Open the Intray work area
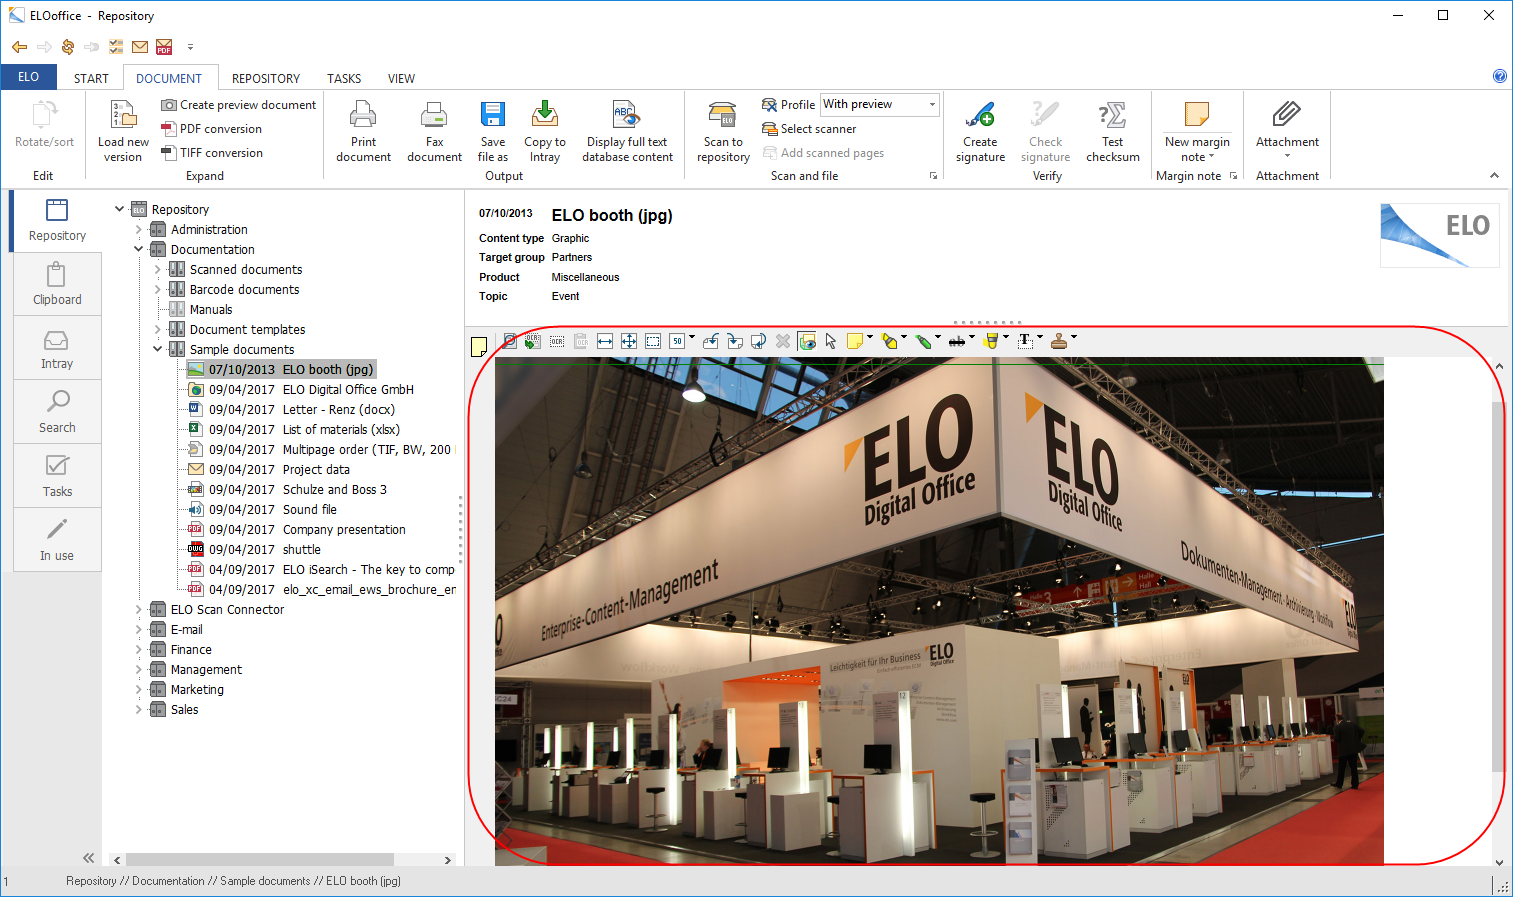This screenshot has height=897, width=1513. [x=57, y=348]
